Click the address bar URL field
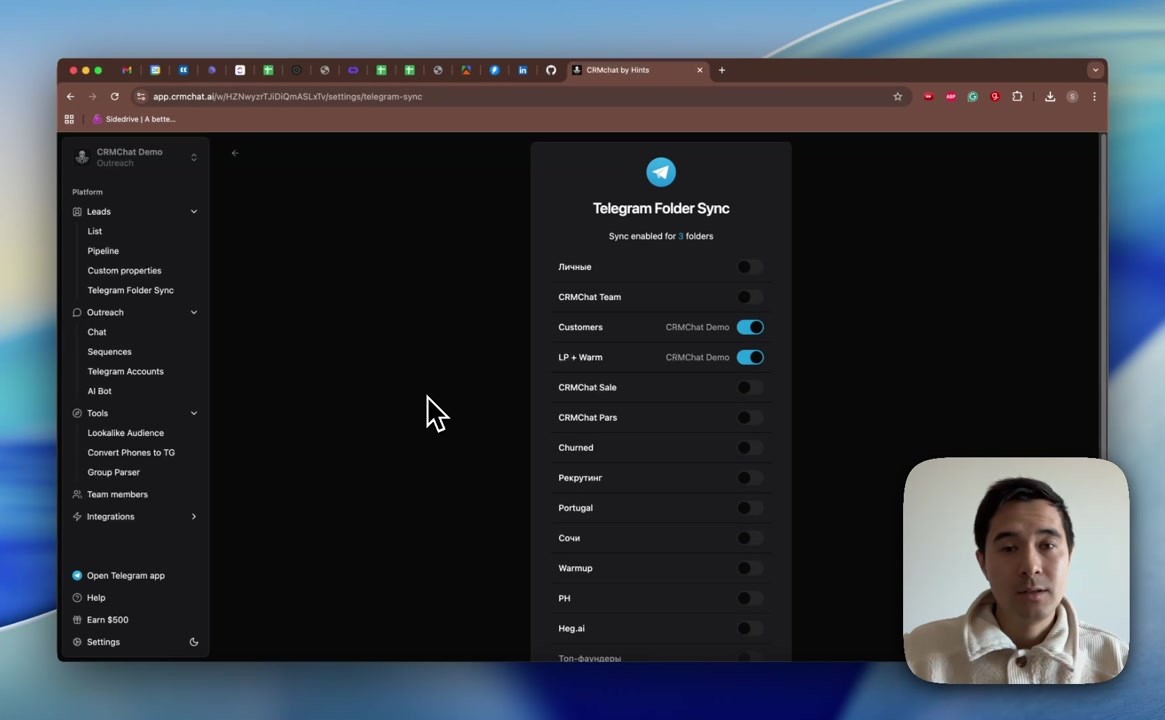The width and height of the screenshot is (1165, 720). [x=520, y=97]
